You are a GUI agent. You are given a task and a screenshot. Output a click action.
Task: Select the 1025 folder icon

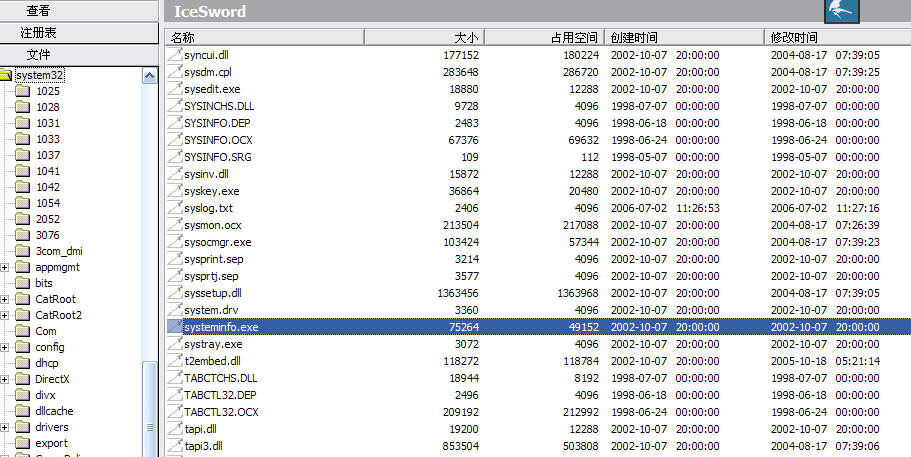tap(23, 91)
